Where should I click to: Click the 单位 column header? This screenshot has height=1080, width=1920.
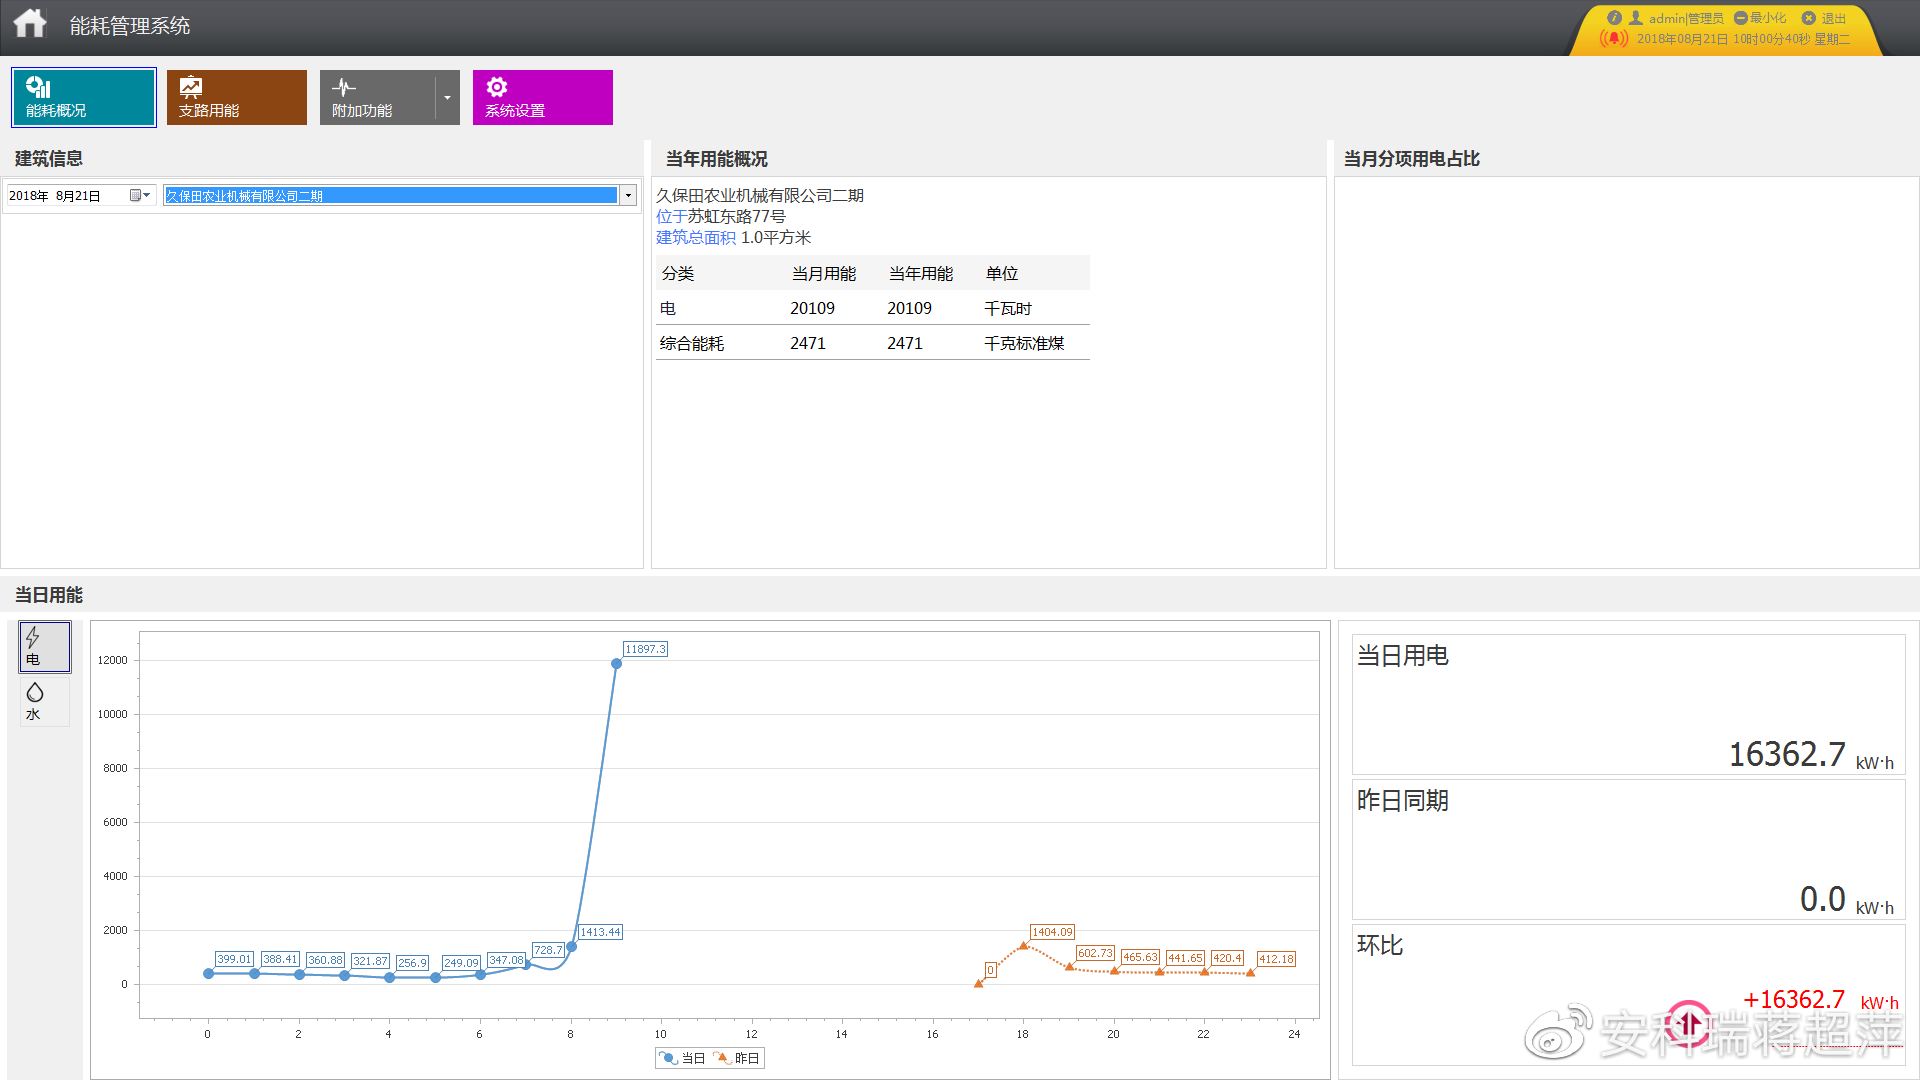[1002, 273]
